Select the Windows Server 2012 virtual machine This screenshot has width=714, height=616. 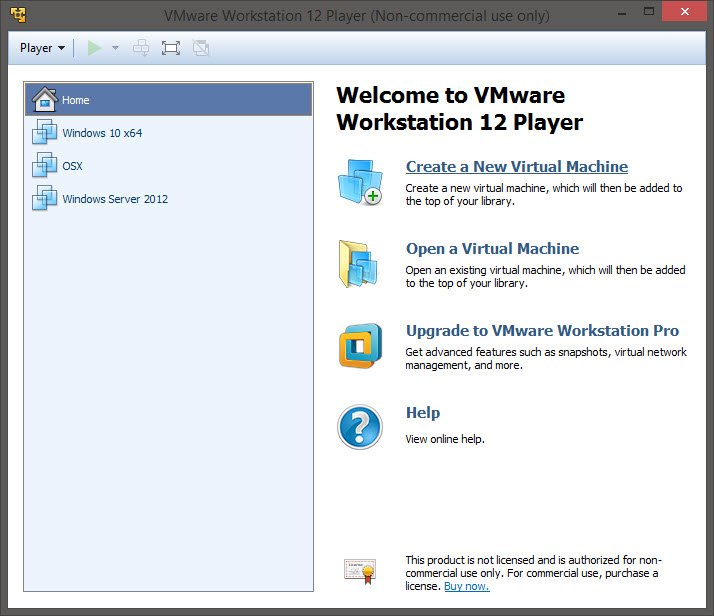(x=168, y=199)
